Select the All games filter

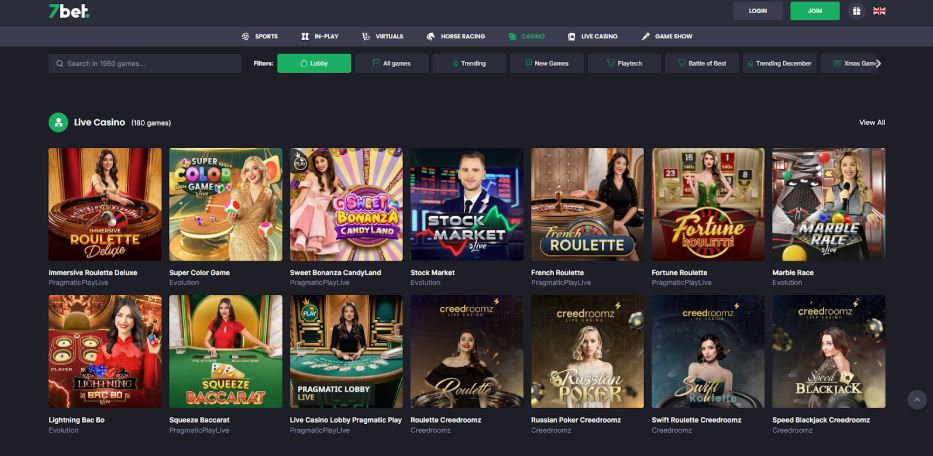[392, 63]
